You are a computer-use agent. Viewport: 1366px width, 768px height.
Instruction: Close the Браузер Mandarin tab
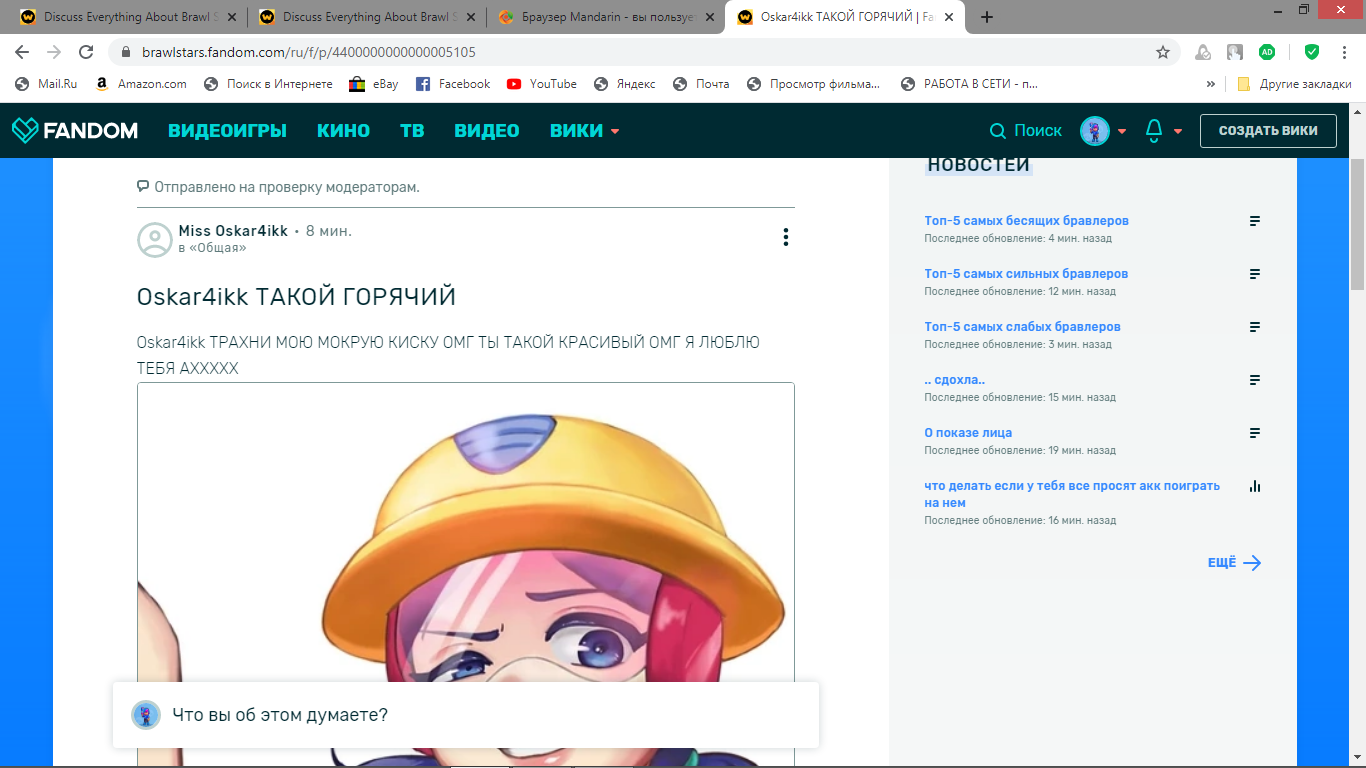point(709,17)
